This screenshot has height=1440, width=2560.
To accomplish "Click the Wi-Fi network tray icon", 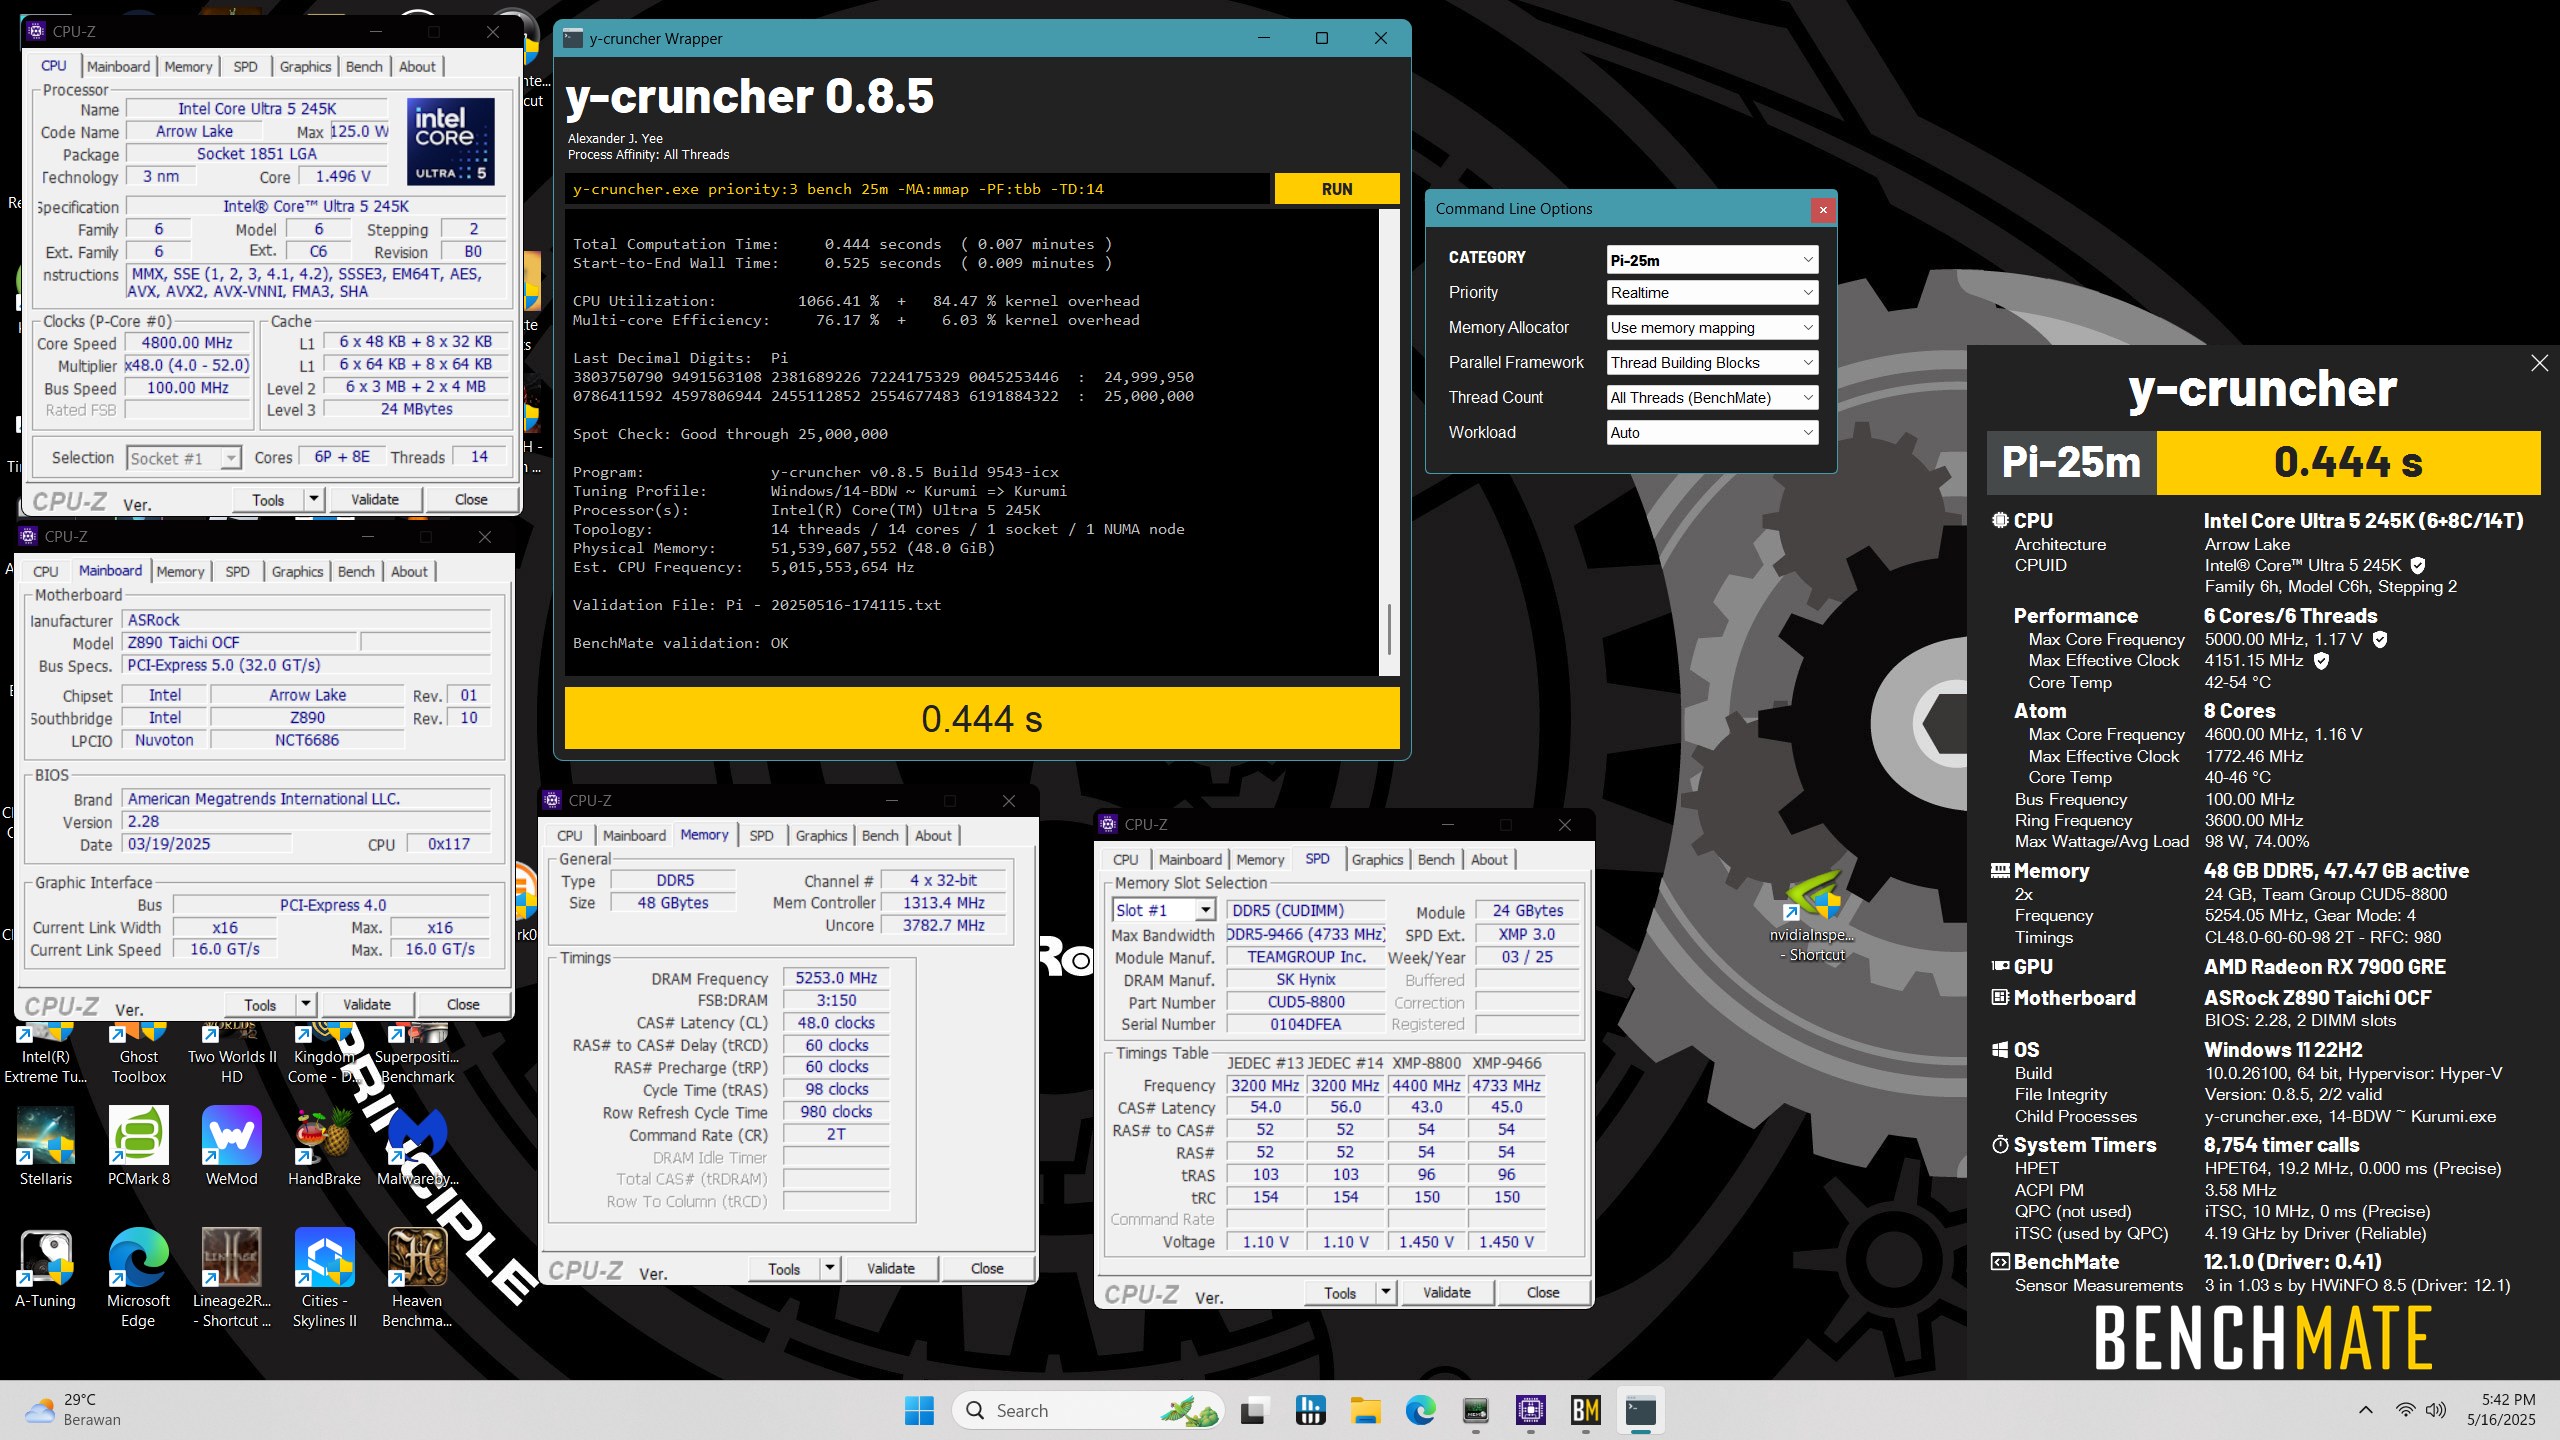I will pyautogui.click(x=2405, y=1410).
